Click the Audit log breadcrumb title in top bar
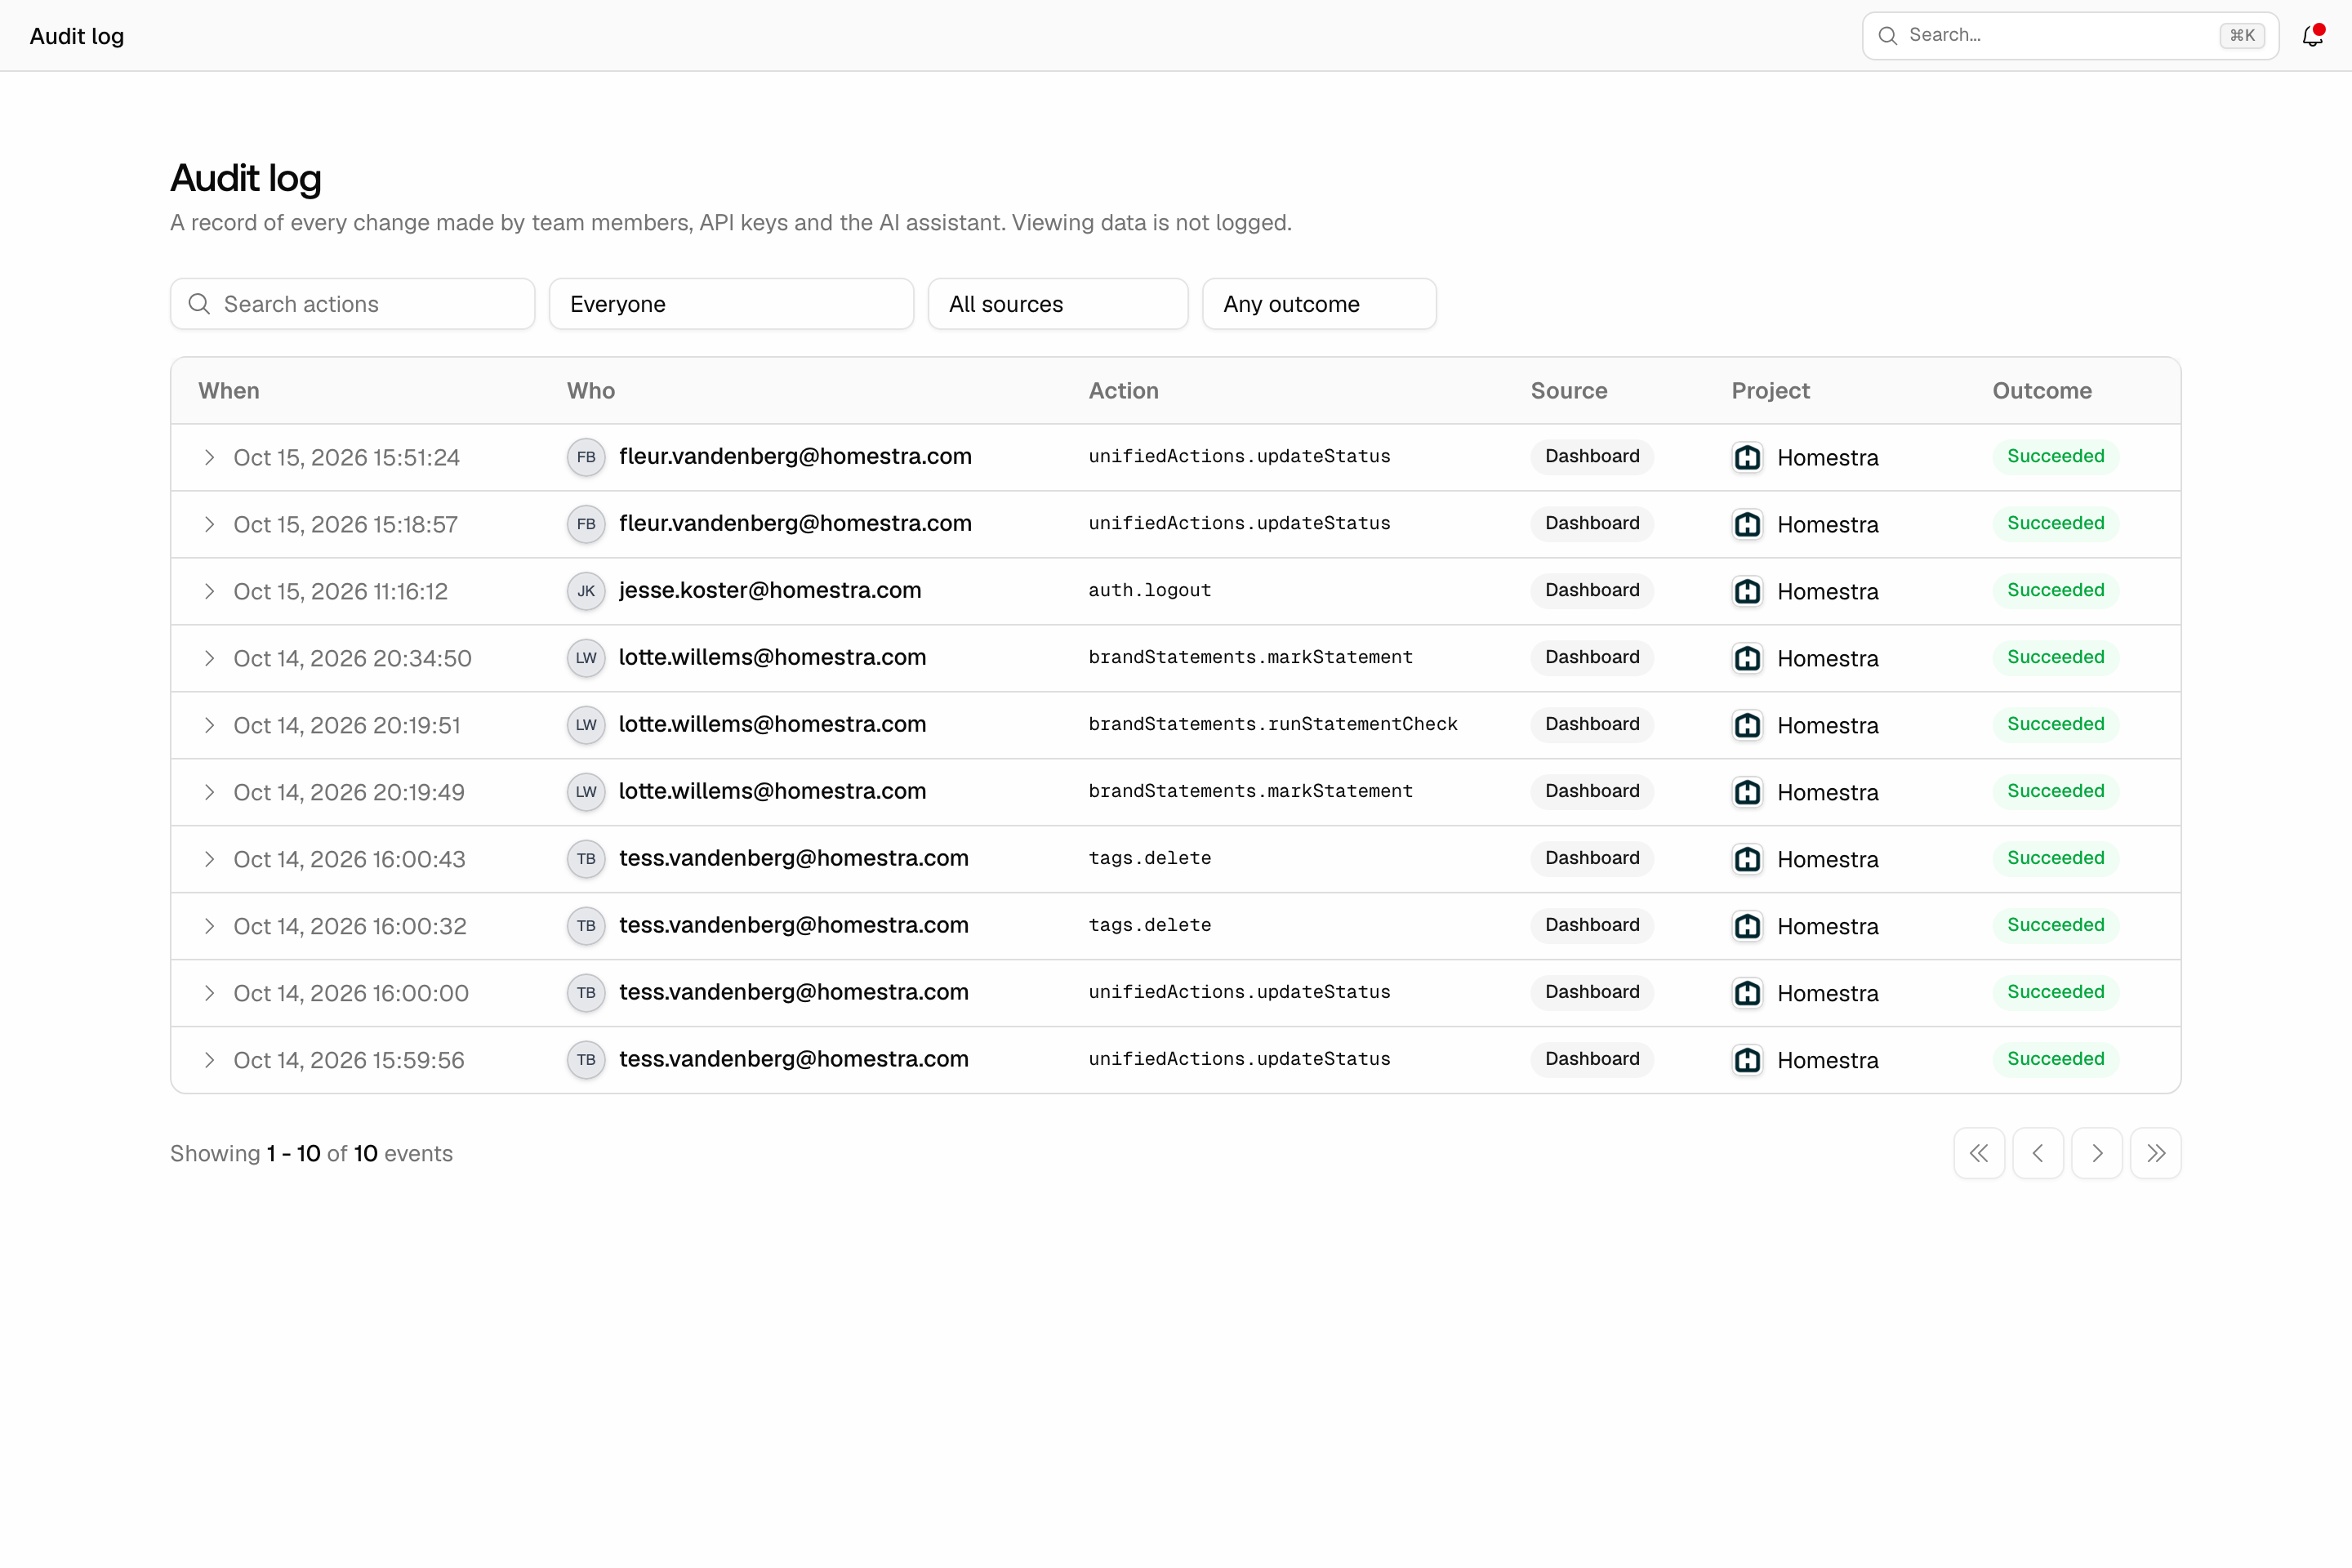Image resolution: width=2352 pixels, height=1568 pixels. [77, 36]
